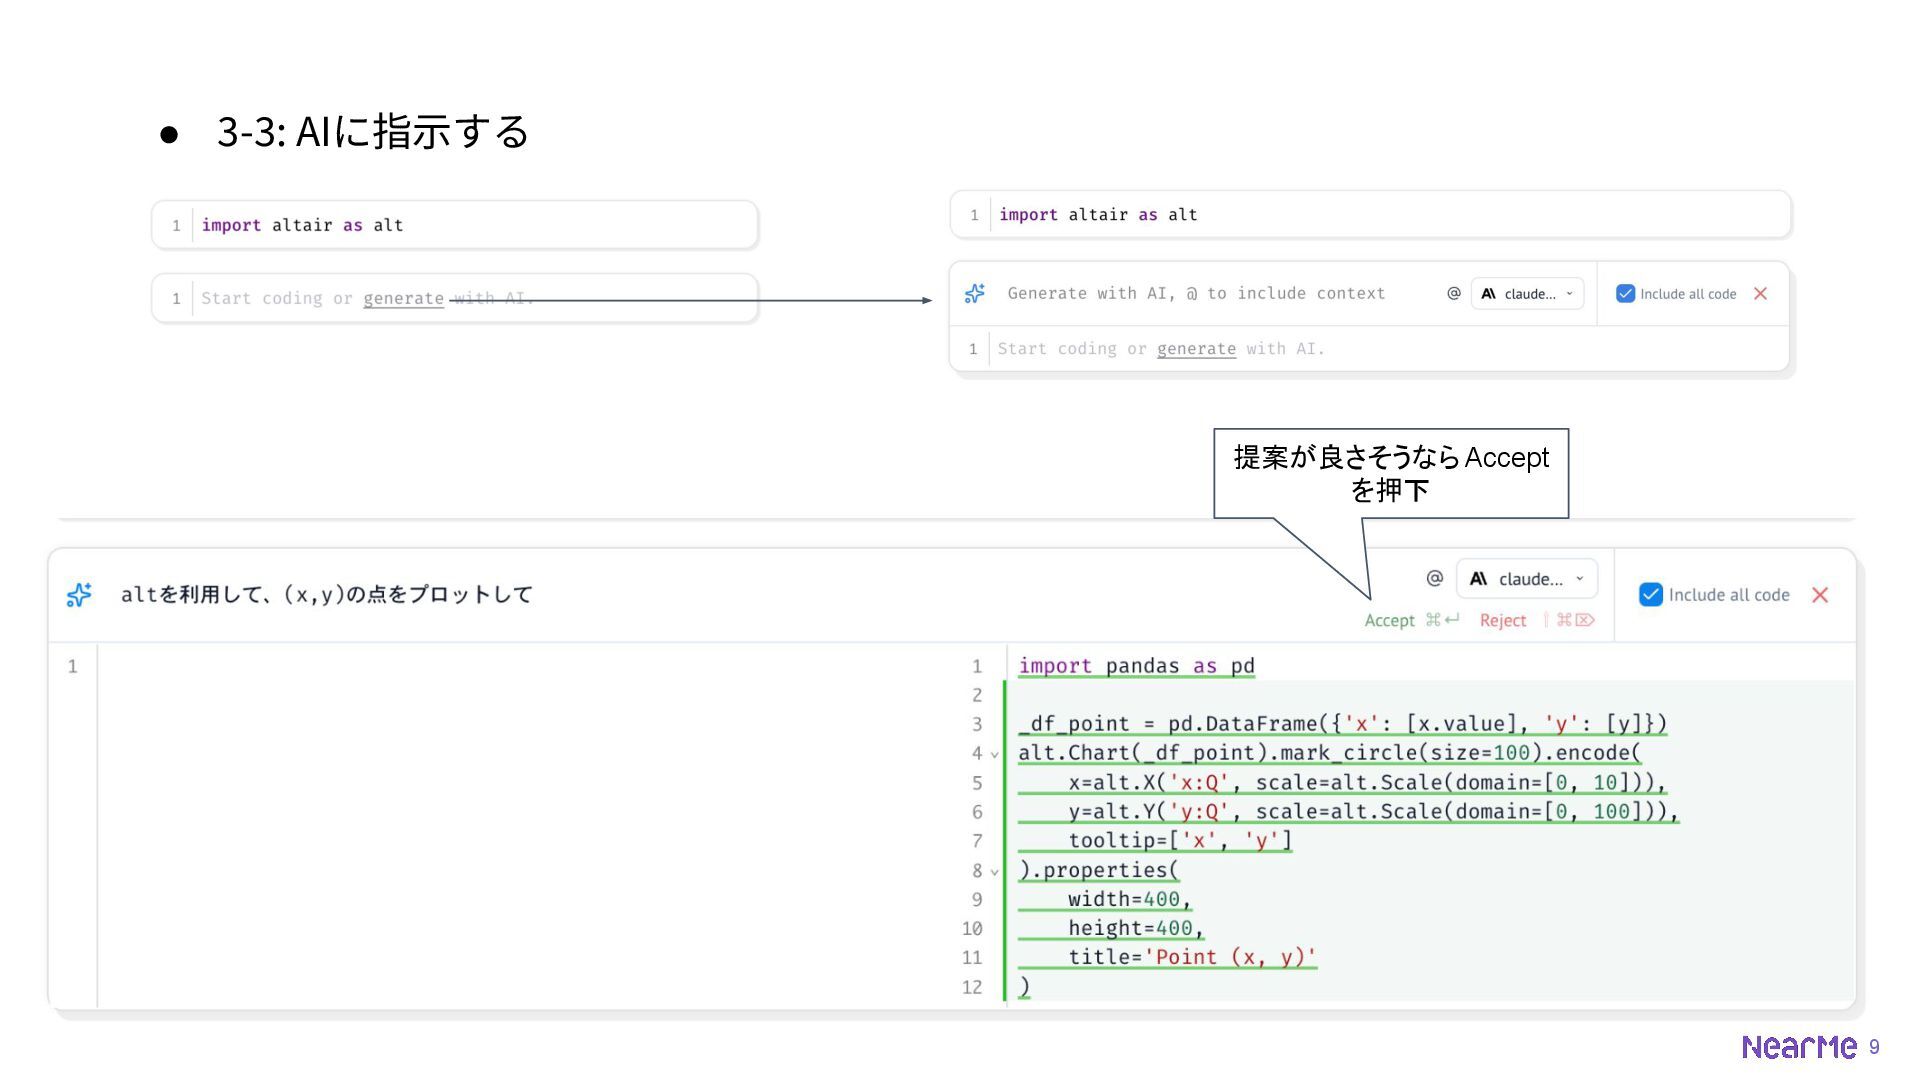1920x1080 pixels.
Task: Click the Generate with AI prompt input field
Action: click(1195, 293)
